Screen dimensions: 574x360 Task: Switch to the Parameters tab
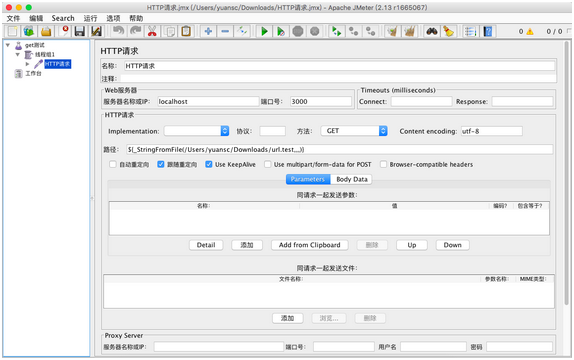pyautogui.click(x=308, y=179)
